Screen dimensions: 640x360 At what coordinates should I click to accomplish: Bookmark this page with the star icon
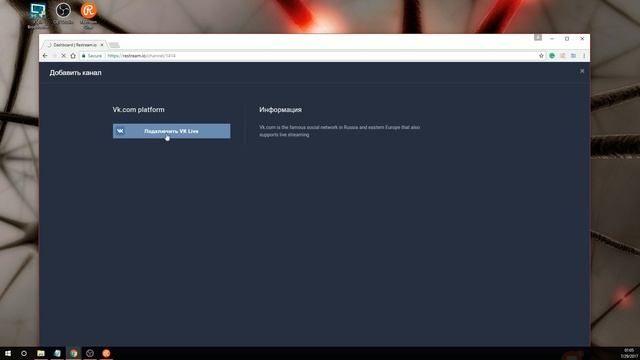point(541,56)
